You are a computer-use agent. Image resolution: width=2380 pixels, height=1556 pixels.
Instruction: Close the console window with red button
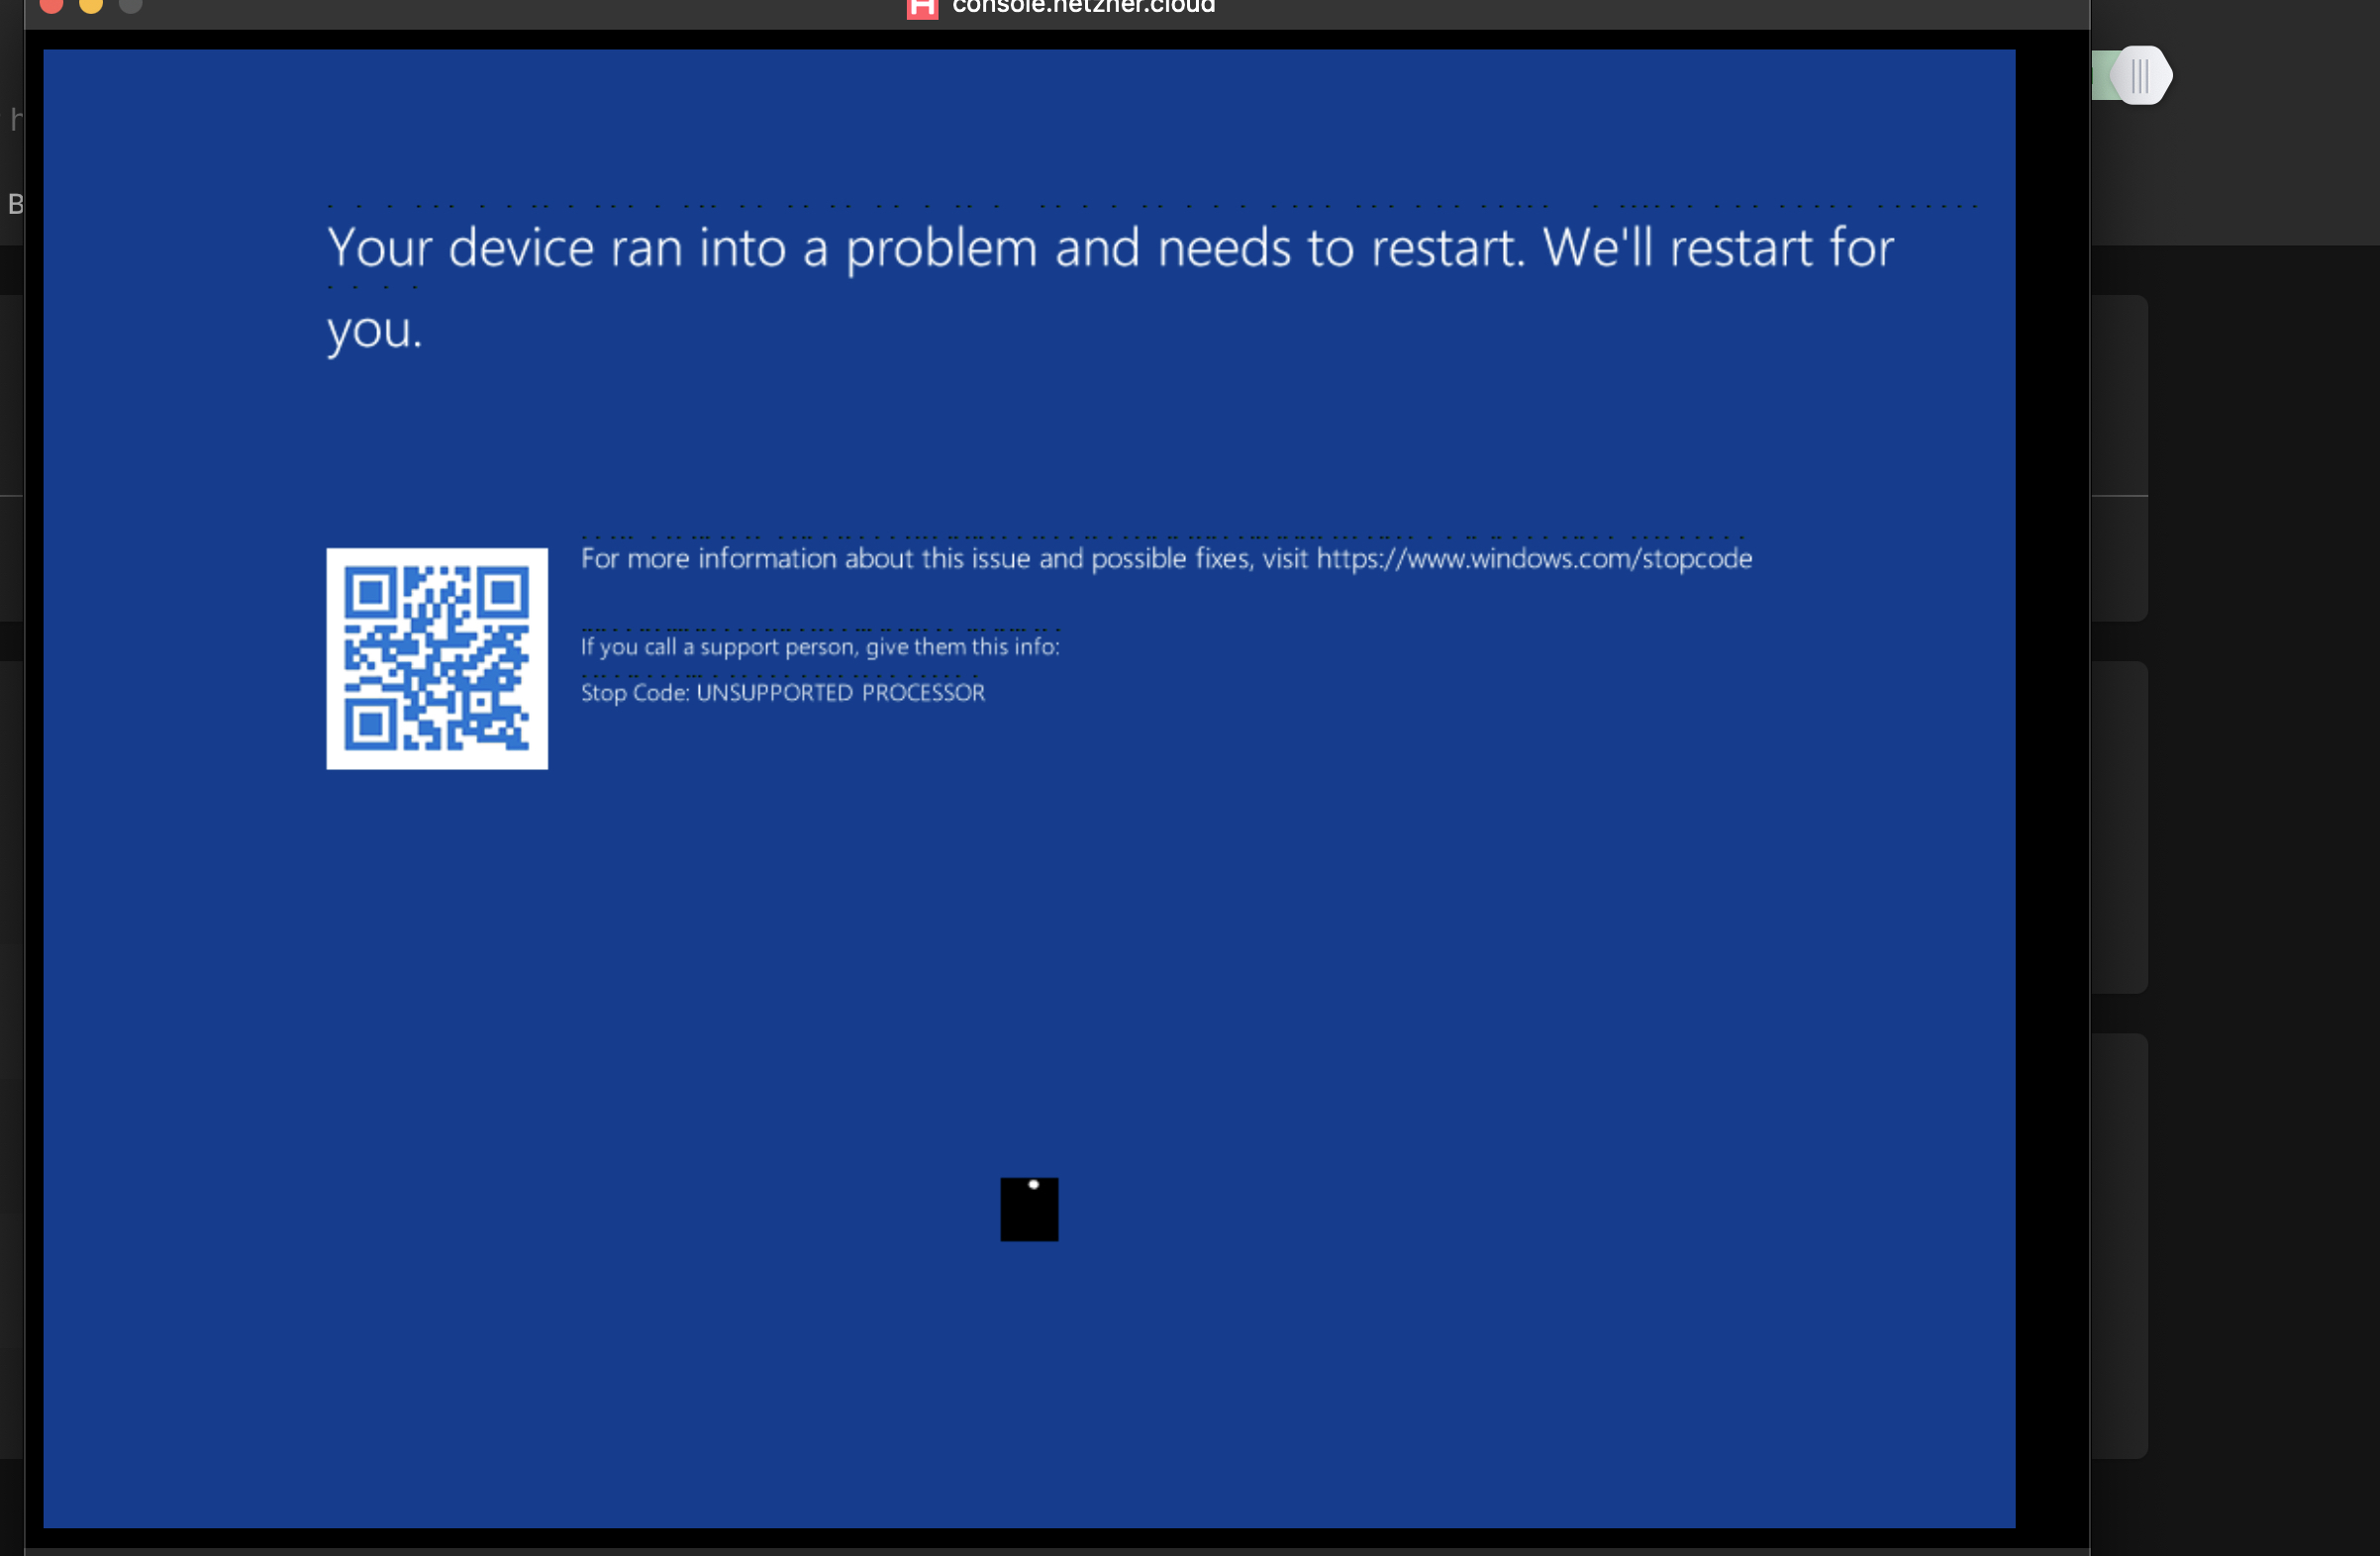(x=51, y=4)
